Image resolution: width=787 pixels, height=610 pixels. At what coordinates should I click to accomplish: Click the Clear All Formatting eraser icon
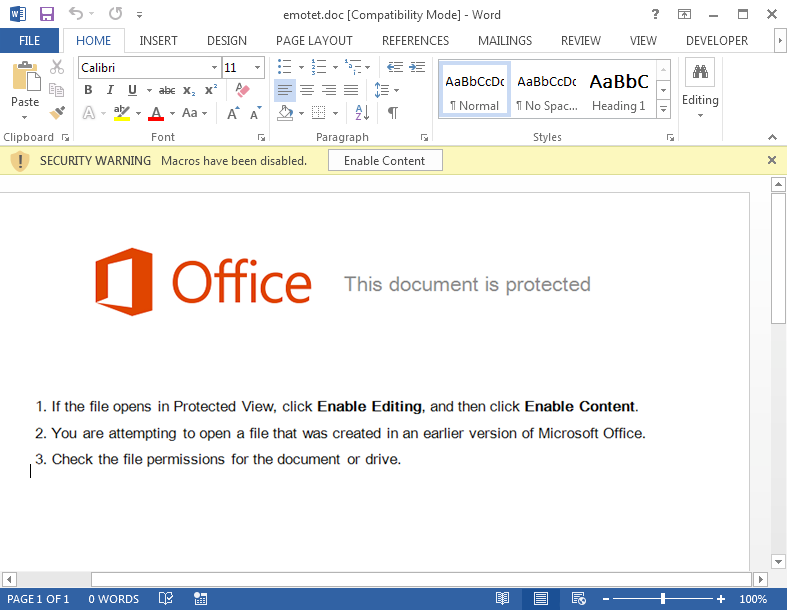click(242, 90)
